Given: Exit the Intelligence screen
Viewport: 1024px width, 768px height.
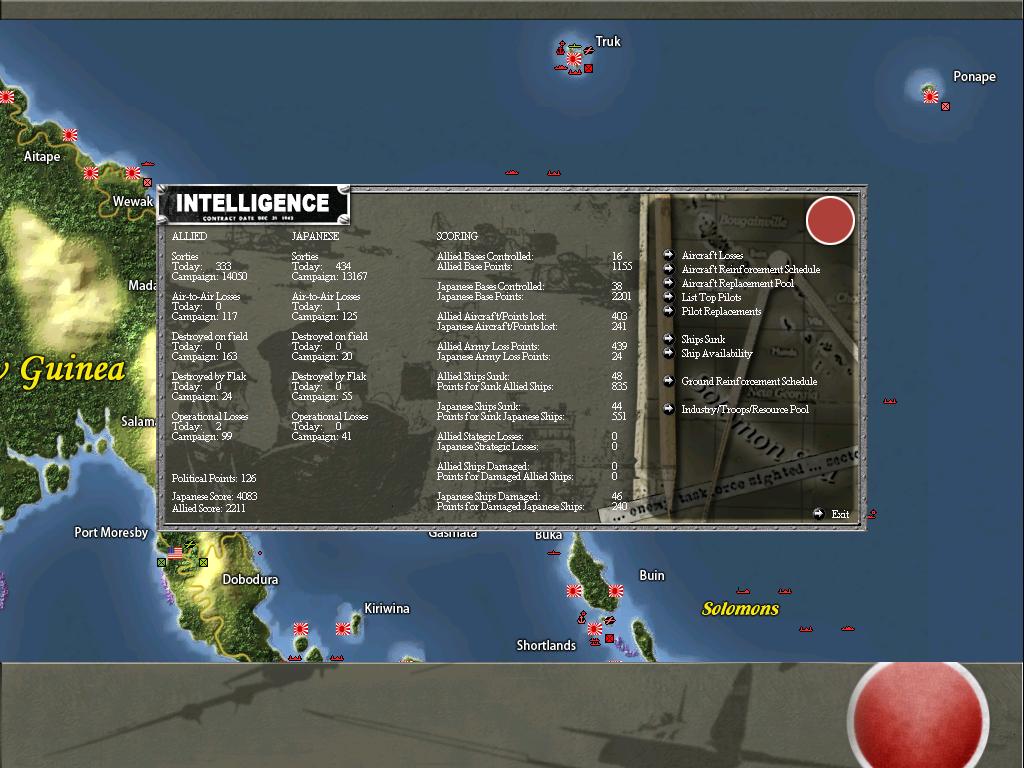Looking at the screenshot, I should 832,514.
